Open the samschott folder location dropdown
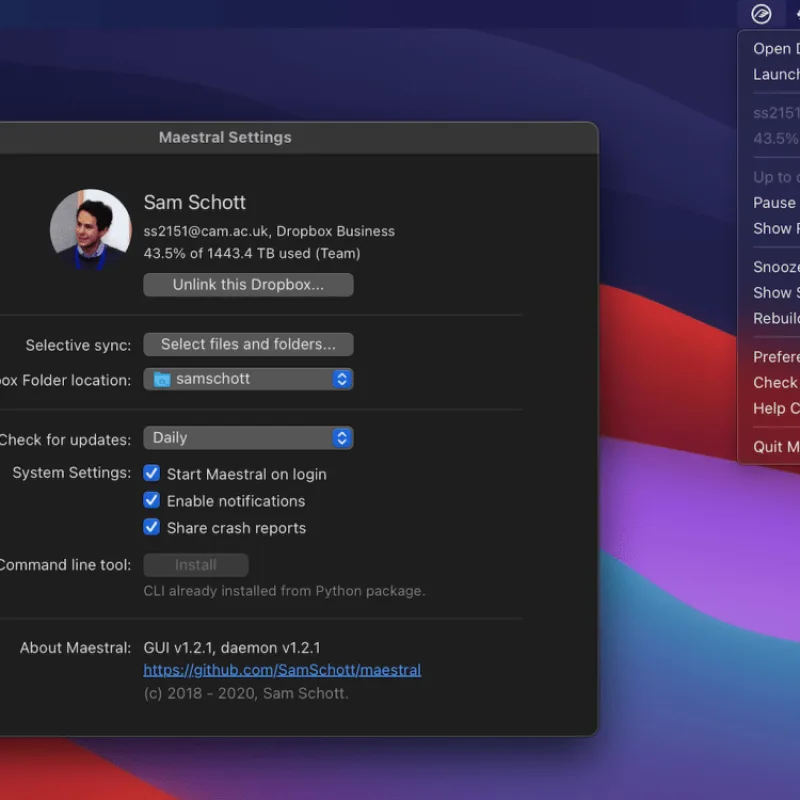Viewport: 800px width, 800px height. pos(248,379)
